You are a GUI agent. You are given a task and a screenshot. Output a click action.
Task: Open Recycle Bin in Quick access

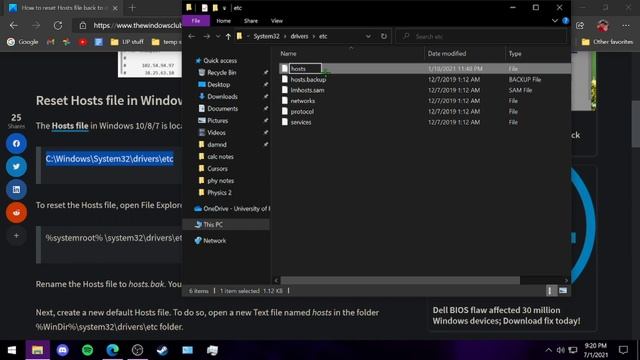221,73
